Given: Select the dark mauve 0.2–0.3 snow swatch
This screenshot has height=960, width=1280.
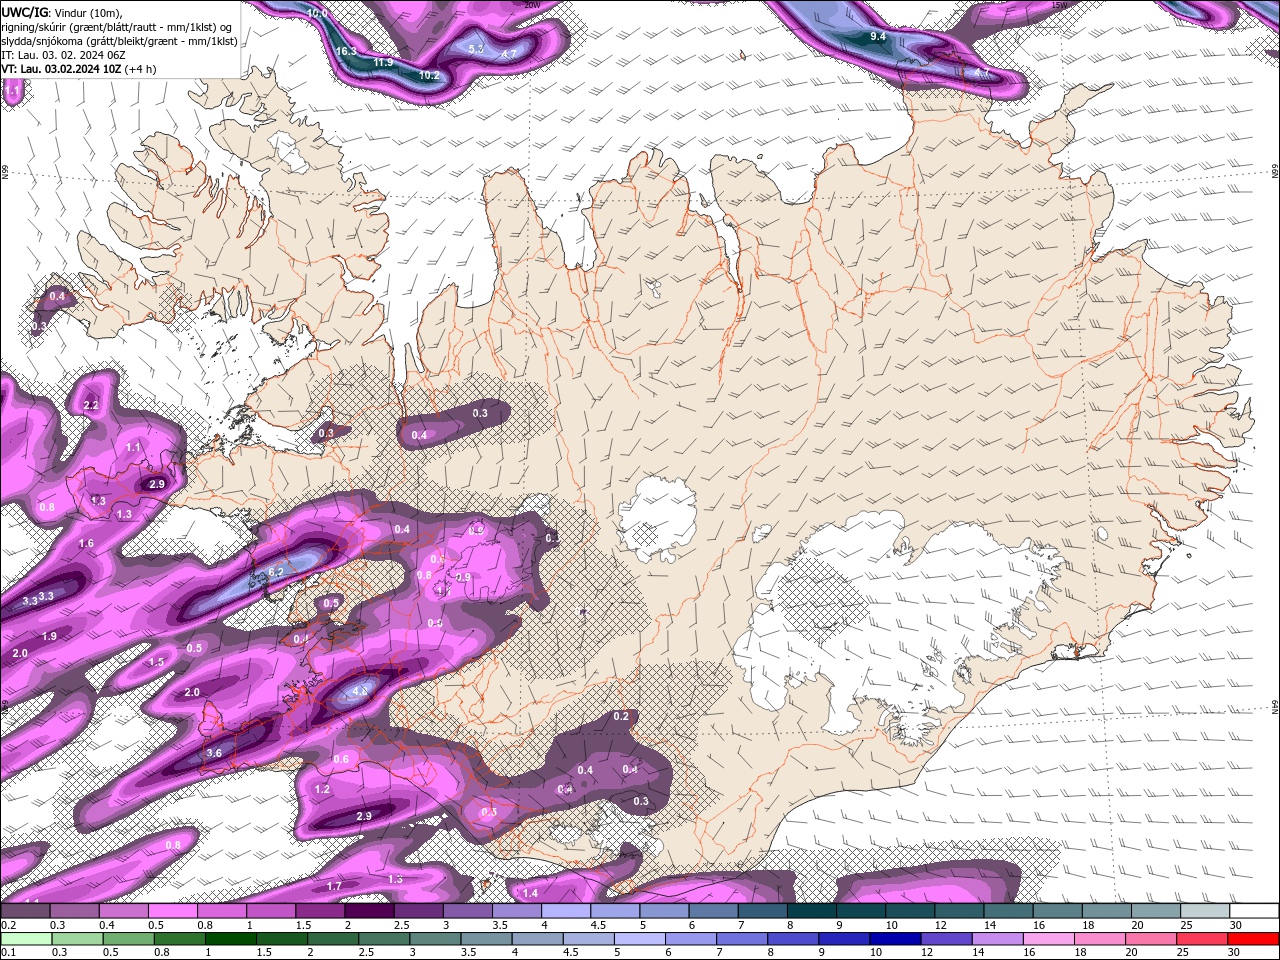Looking at the screenshot, I should click(x=26, y=911).
